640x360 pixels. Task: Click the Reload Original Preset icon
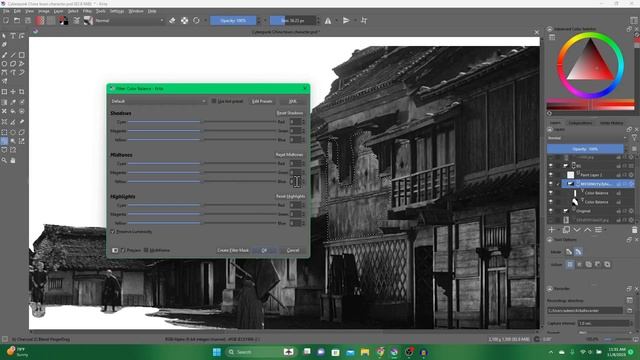[x=196, y=20]
